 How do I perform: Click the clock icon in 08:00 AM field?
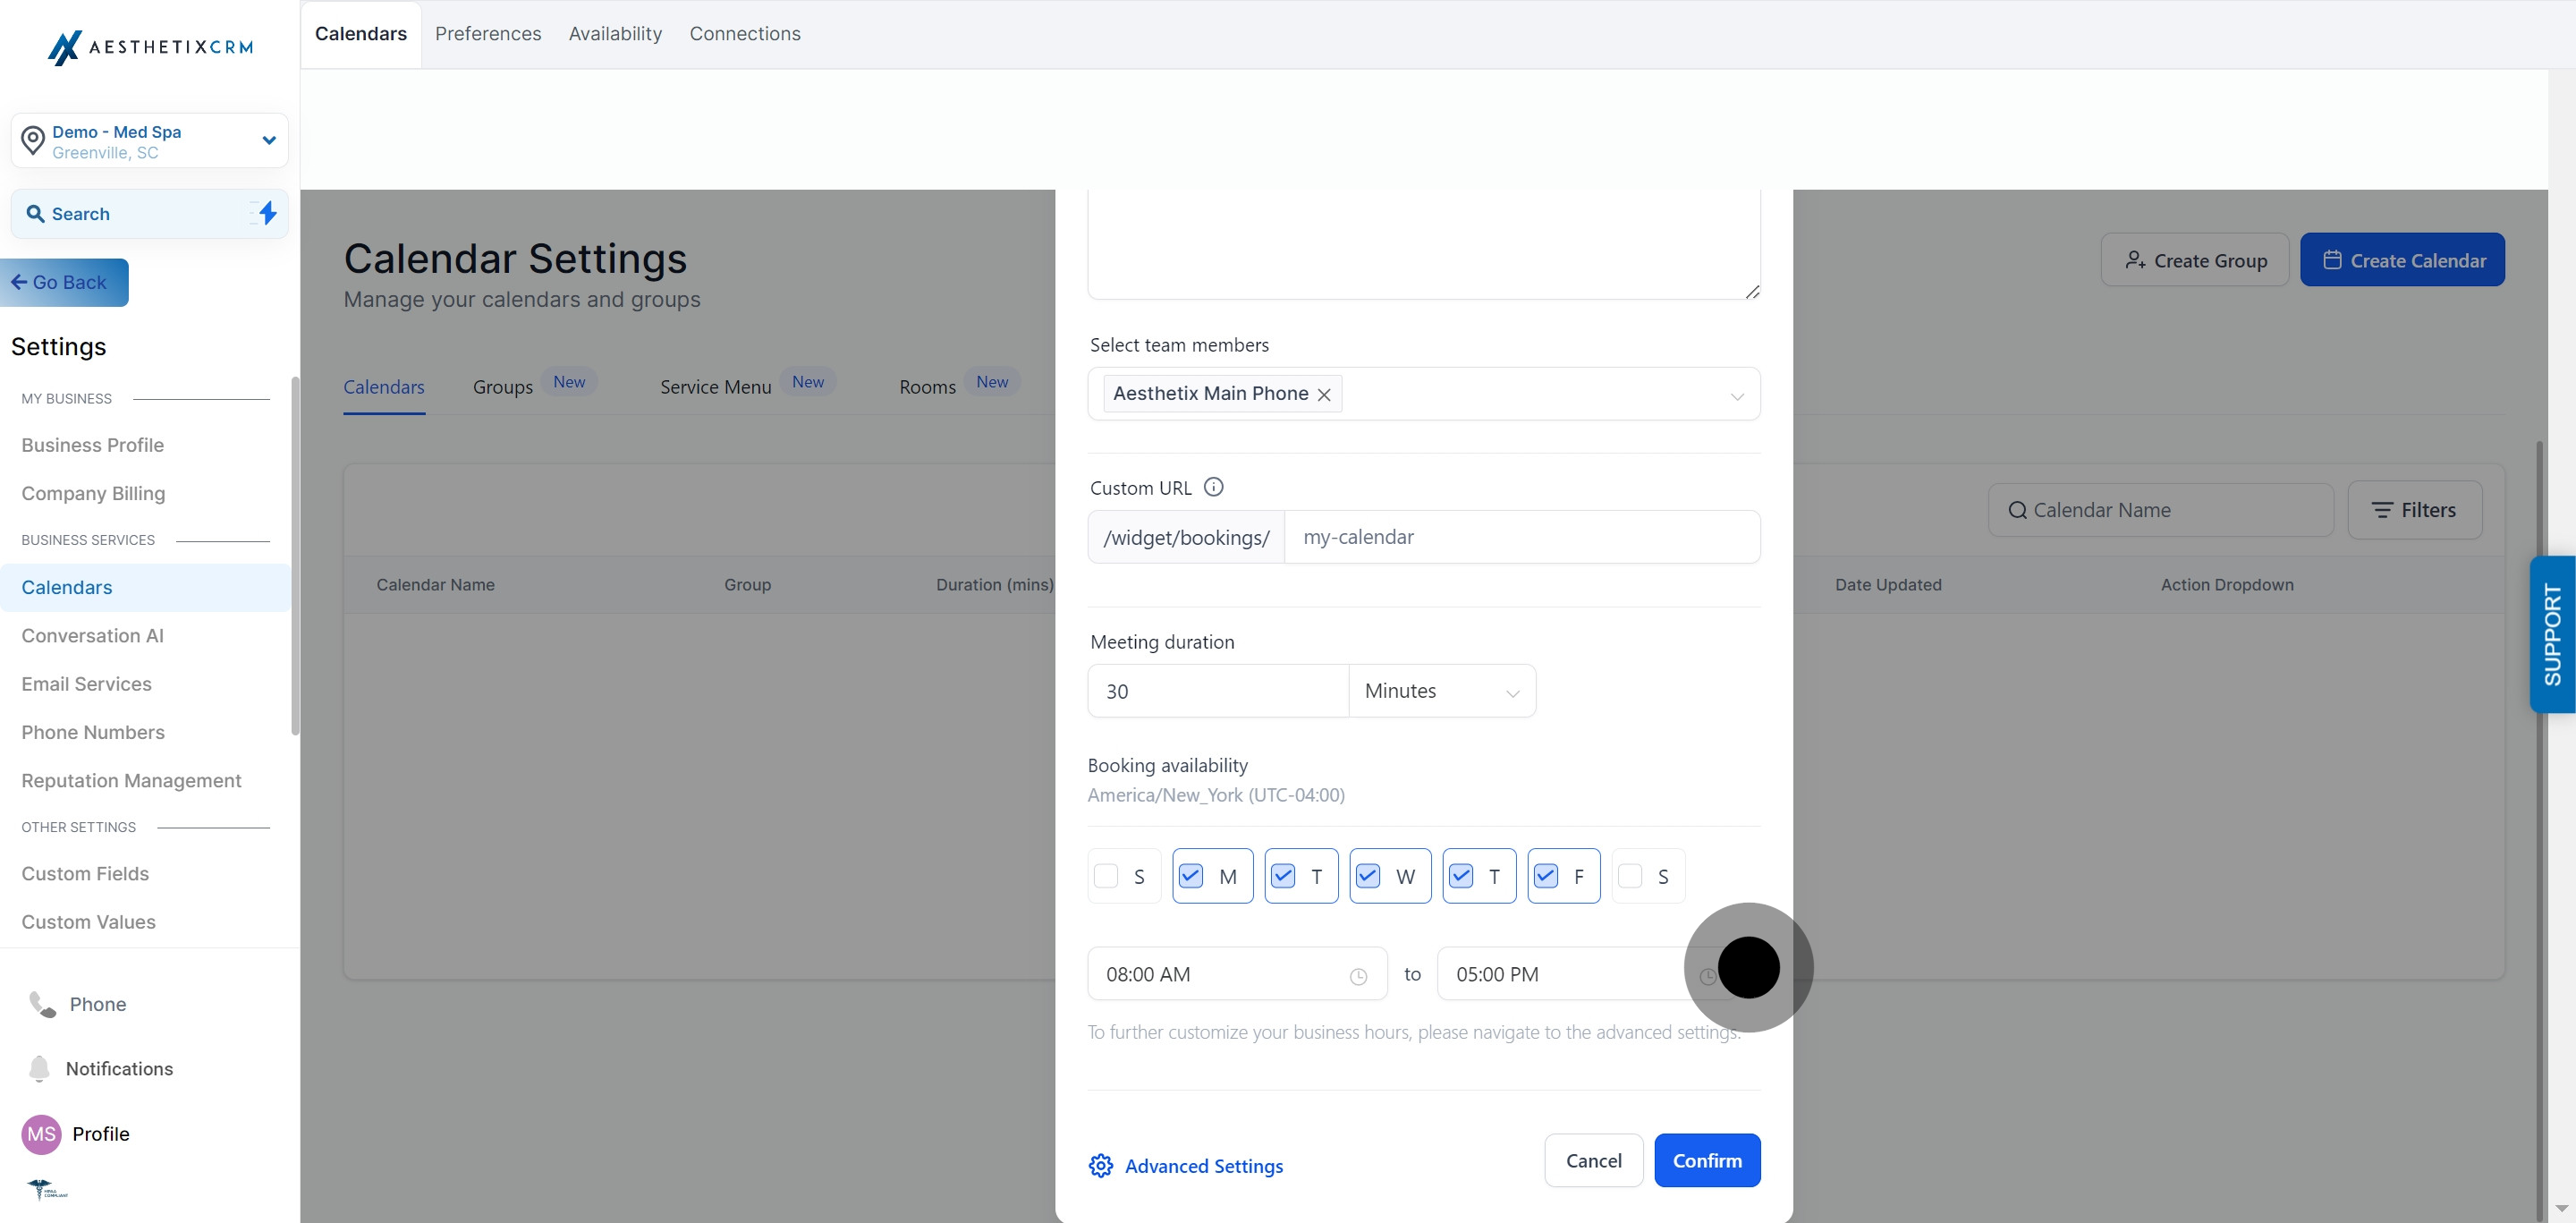point(1358,976)
